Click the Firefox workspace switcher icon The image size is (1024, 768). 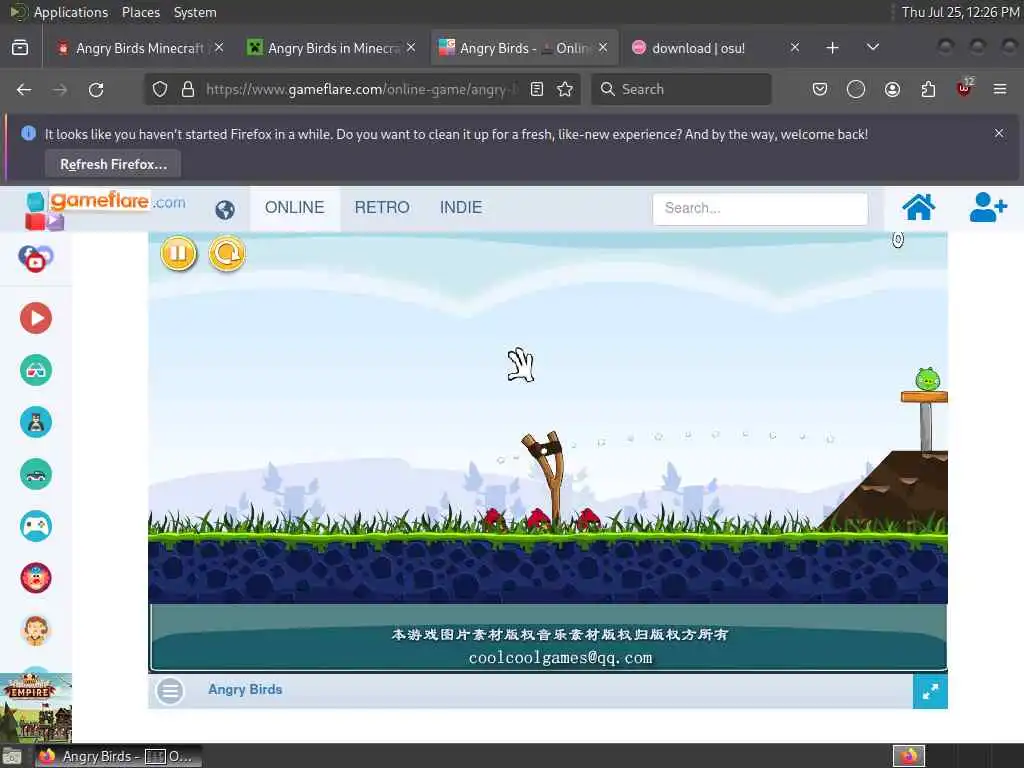(909, 756)
